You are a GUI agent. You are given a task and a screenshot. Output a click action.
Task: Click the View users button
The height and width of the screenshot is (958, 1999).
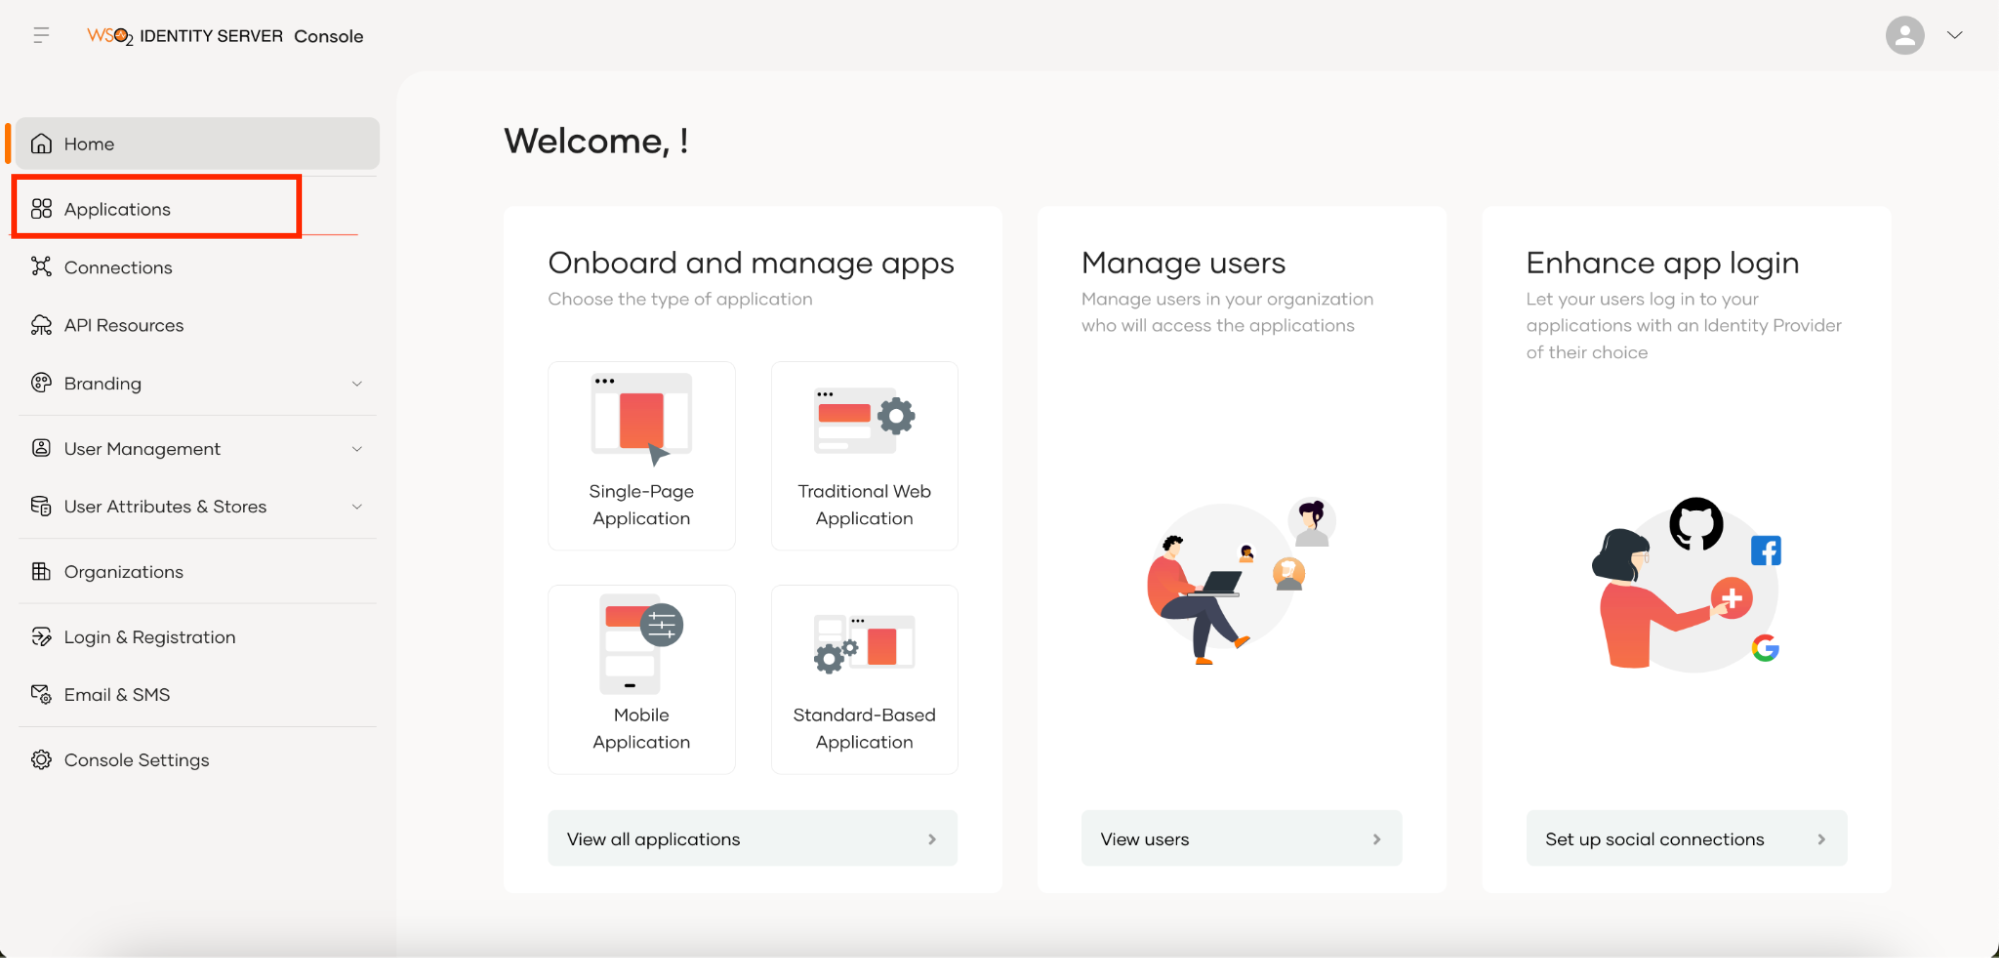point(1241,838)
